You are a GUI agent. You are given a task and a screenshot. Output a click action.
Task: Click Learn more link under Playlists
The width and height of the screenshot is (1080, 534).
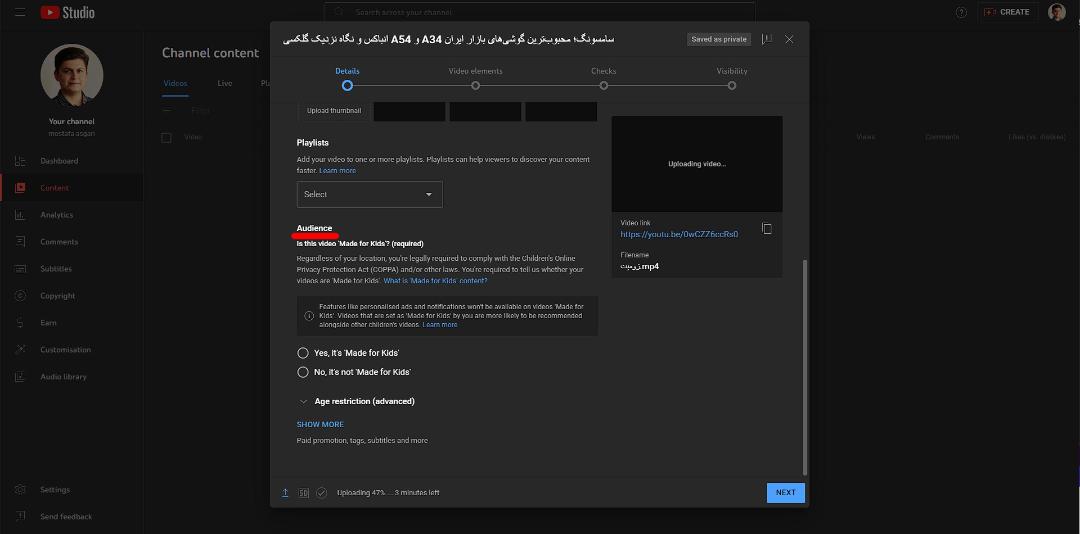pyautogui.click(x=338, y=170)
